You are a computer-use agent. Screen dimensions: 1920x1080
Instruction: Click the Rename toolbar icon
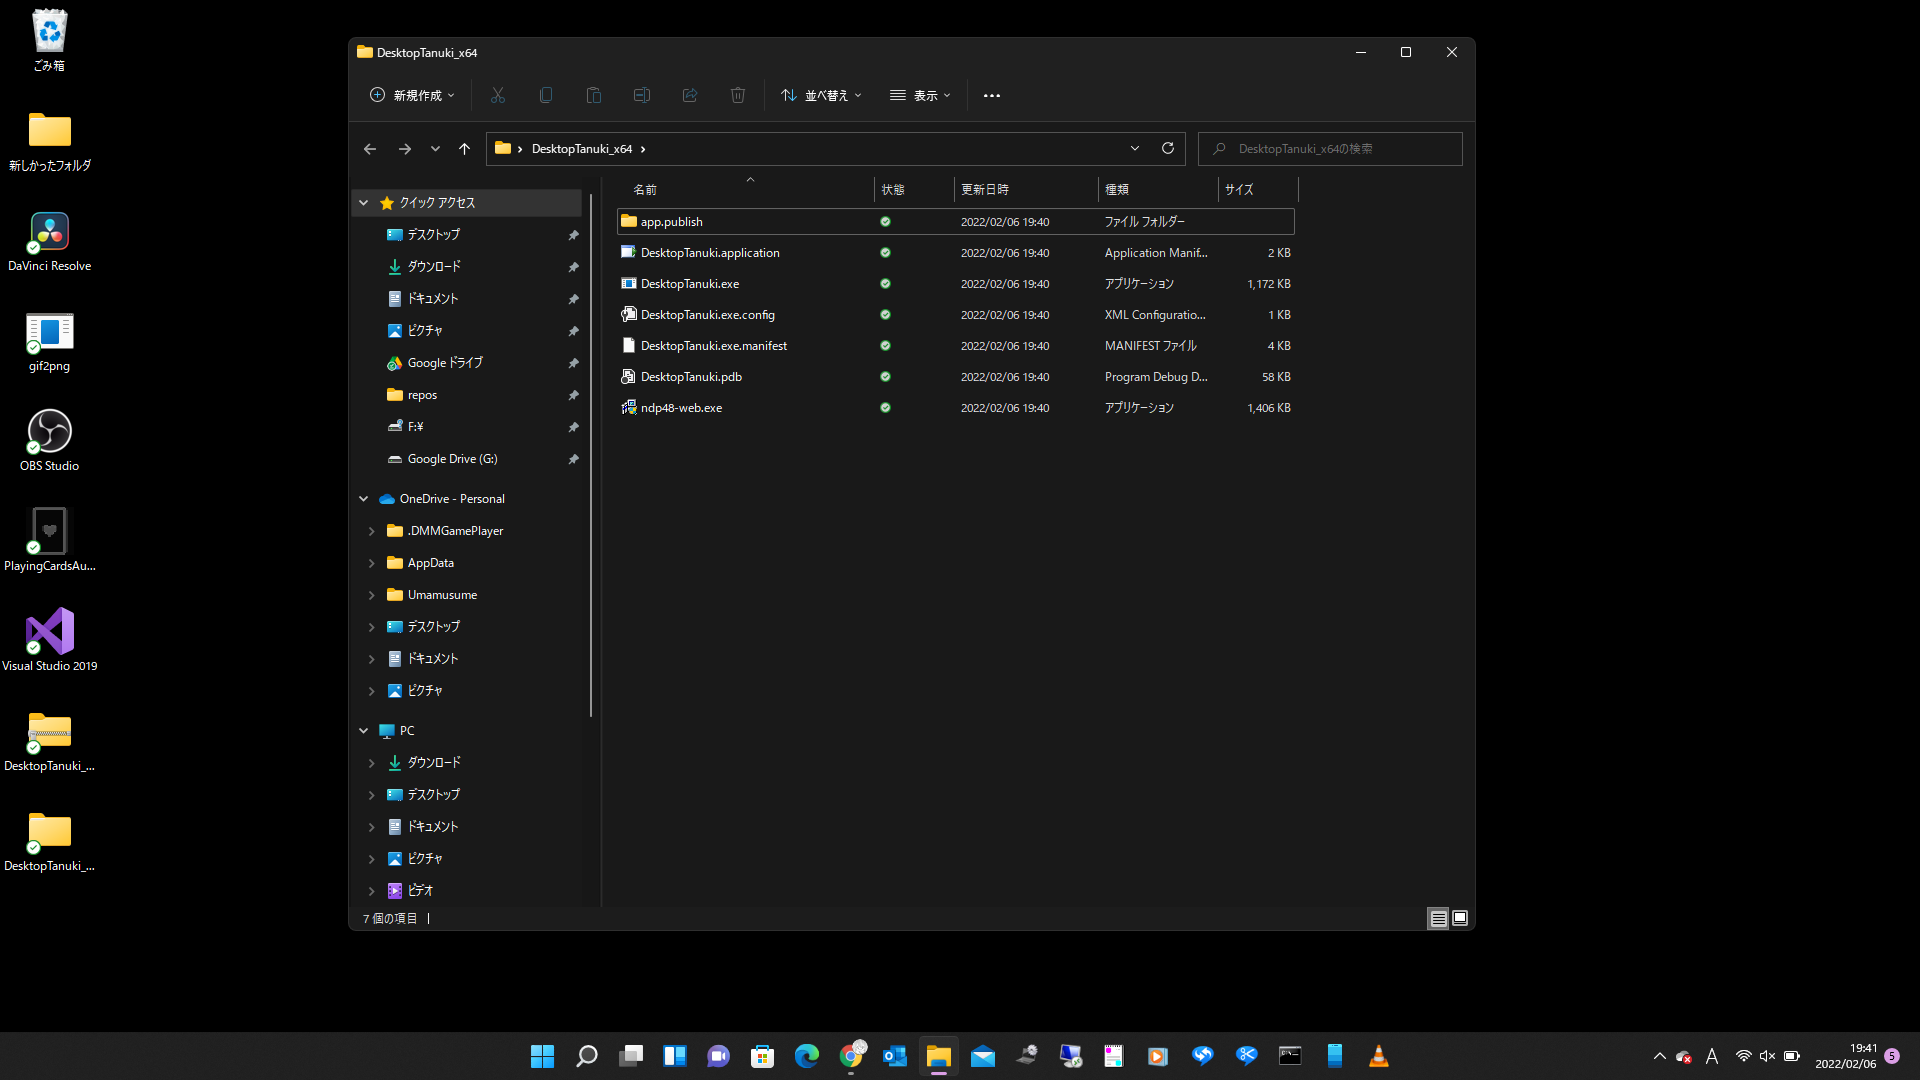click(x=641, y=95)
